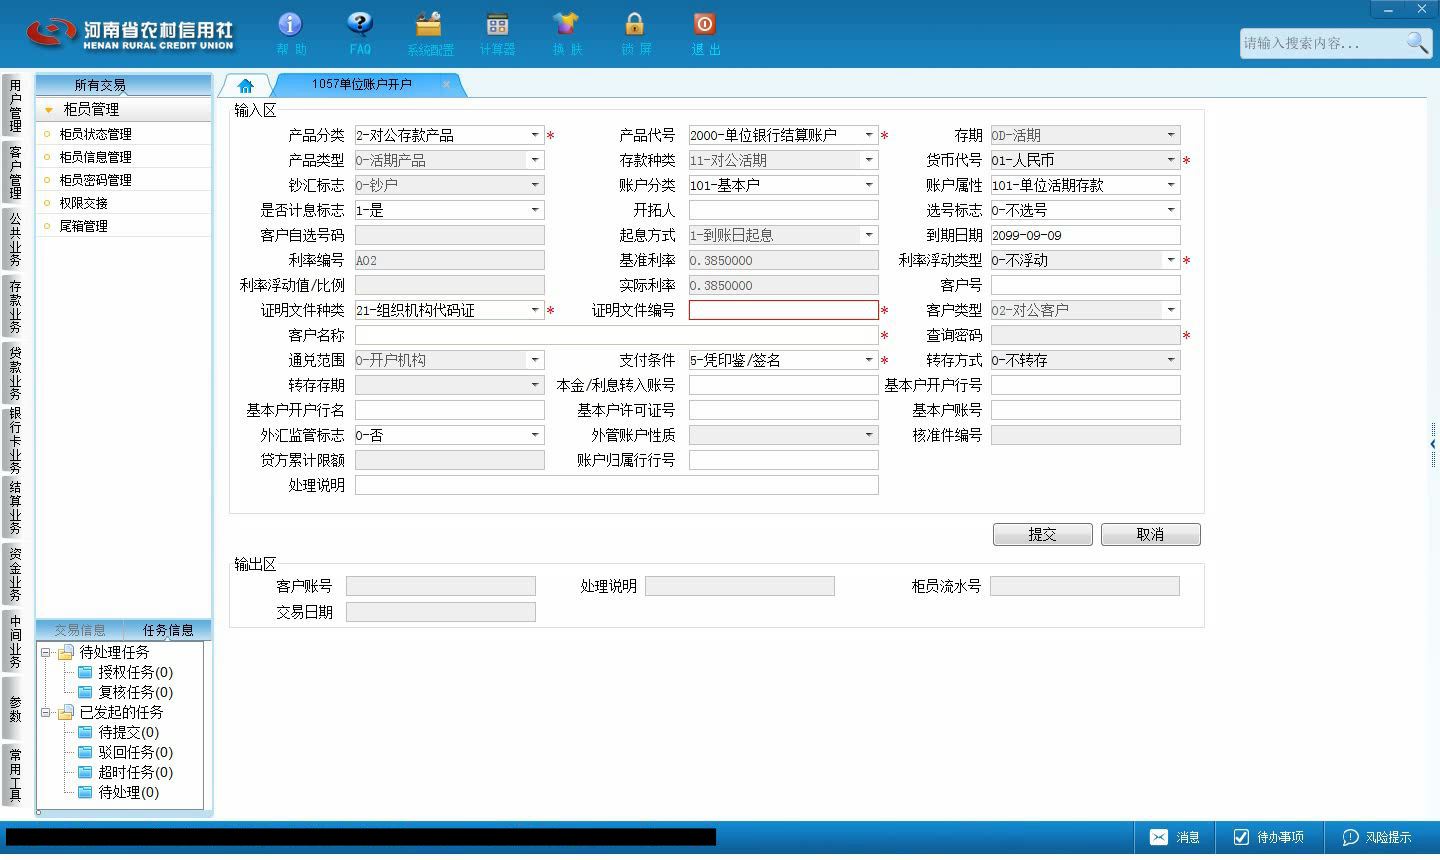Open 待办事项 in status bar

pyautogui.click(x=1268, y=837)
